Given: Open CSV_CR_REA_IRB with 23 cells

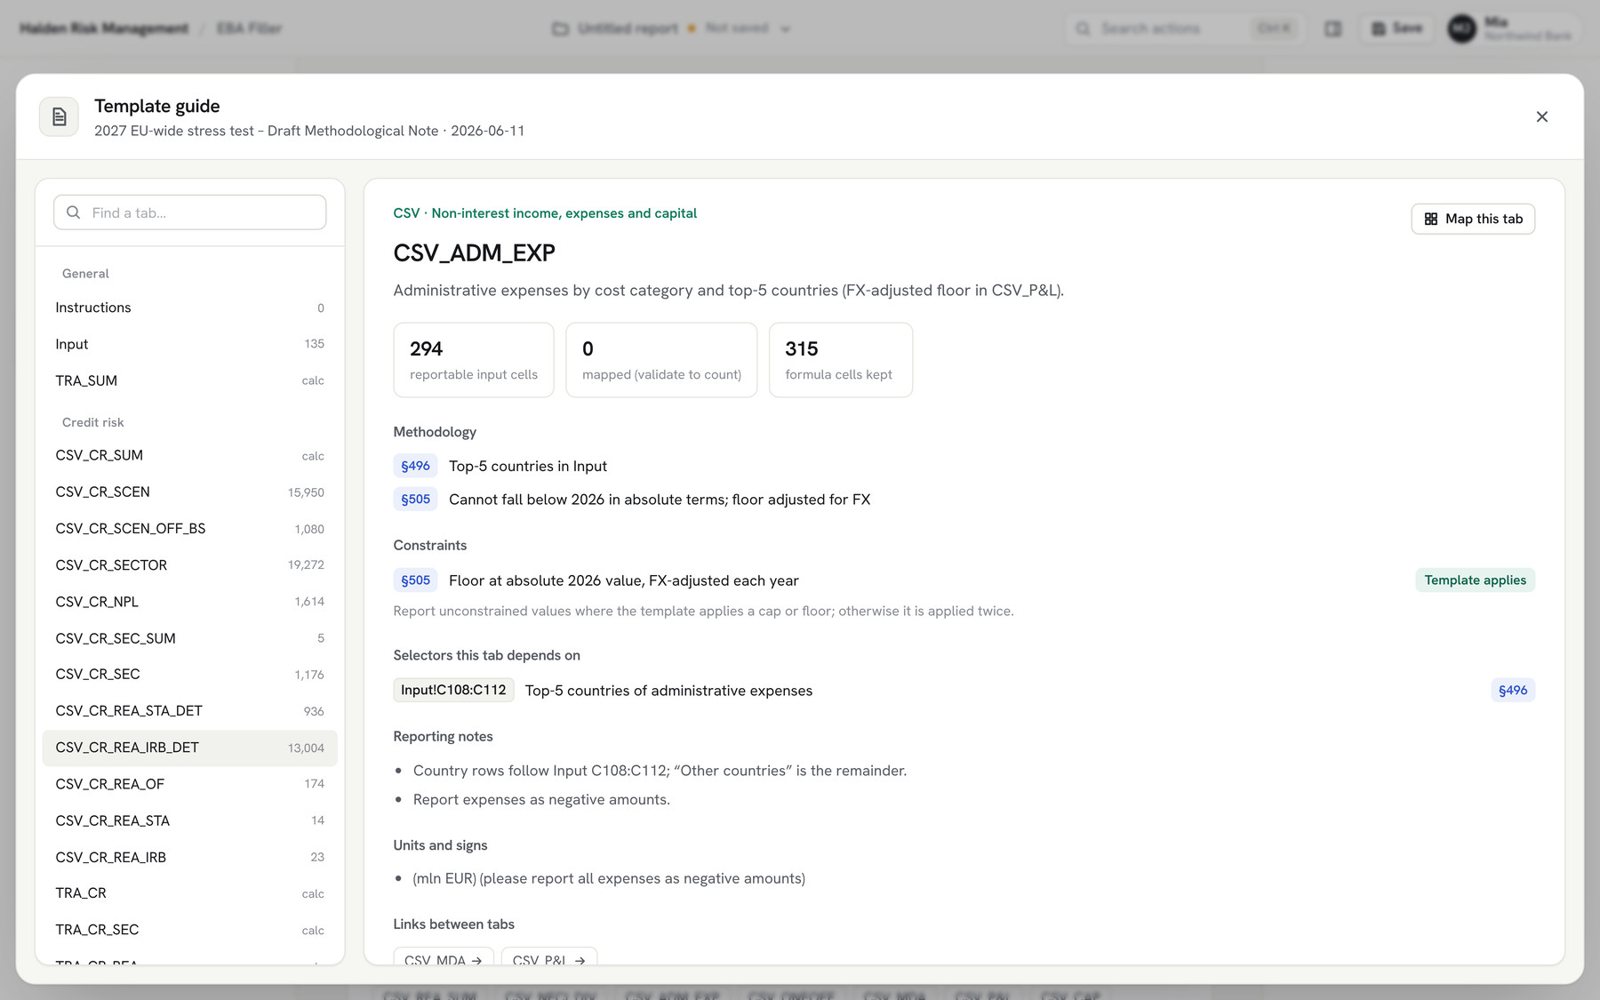Looking at the screenshot, I should point(190,857).
